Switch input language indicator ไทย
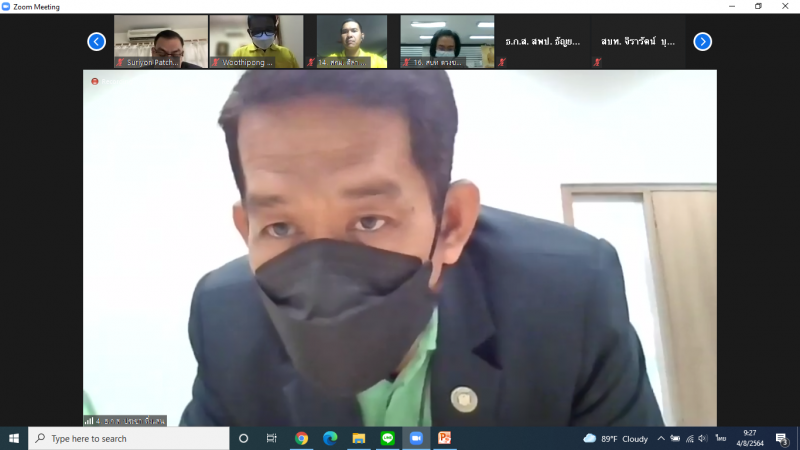800x450 pixels. coord(720,438)
